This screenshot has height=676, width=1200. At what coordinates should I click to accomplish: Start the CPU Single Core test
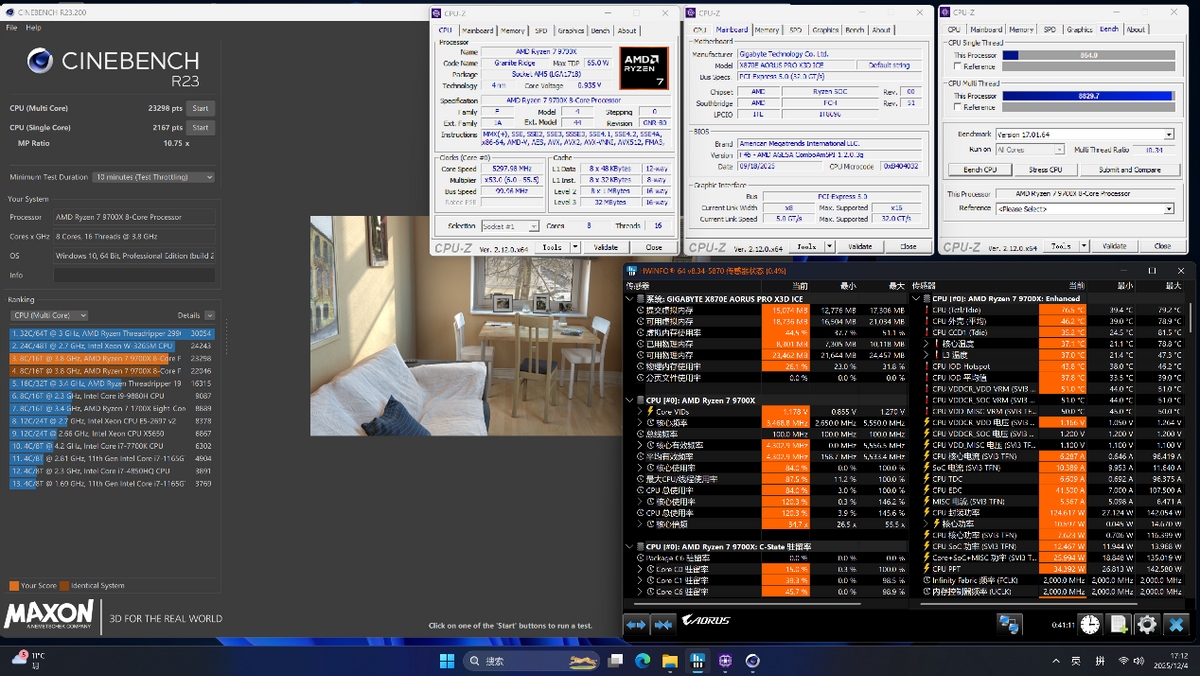tap(200, 127)
